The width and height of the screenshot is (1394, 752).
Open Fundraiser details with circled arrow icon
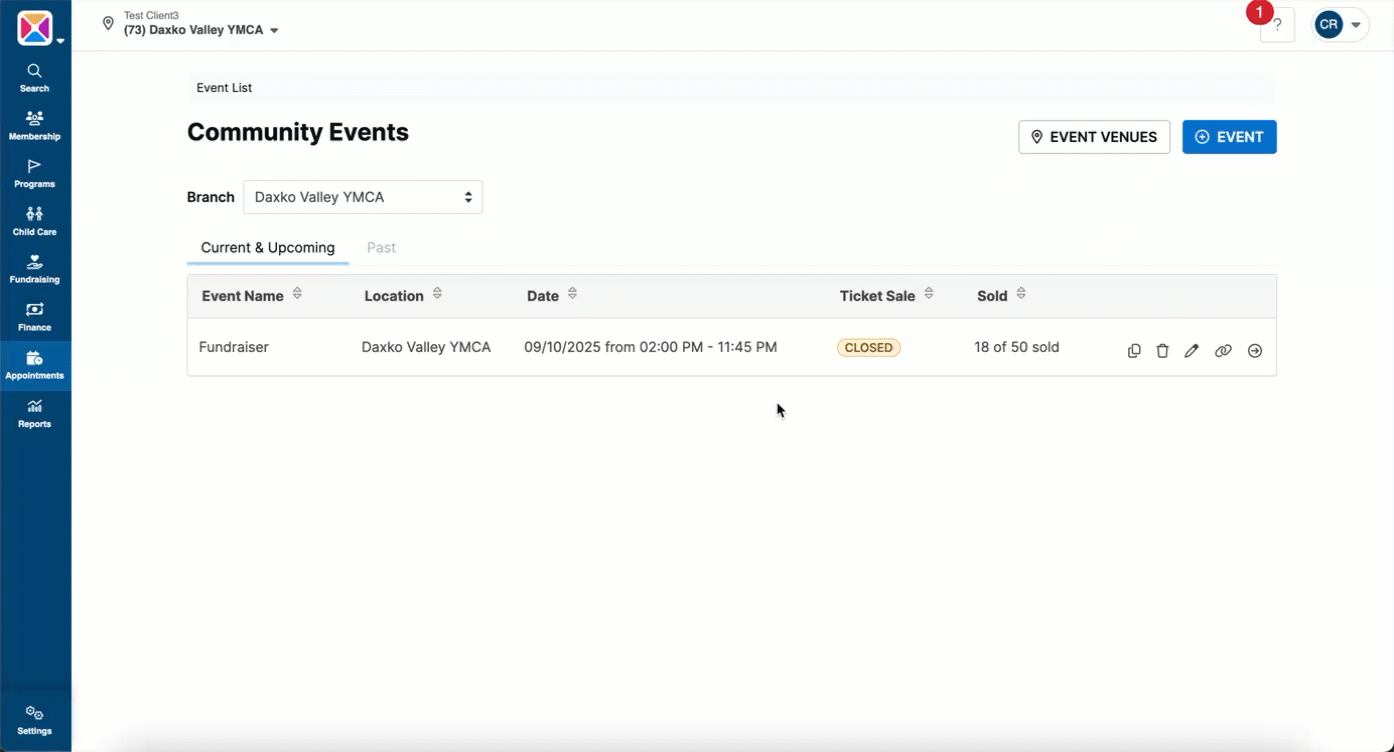[1255, 351]
